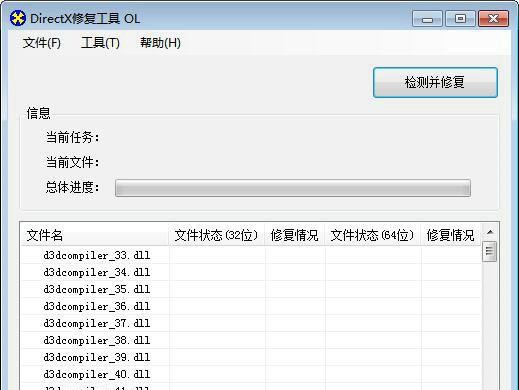Open the 帮助(H) menu
The image size is (519, 390).
[160, 43]
